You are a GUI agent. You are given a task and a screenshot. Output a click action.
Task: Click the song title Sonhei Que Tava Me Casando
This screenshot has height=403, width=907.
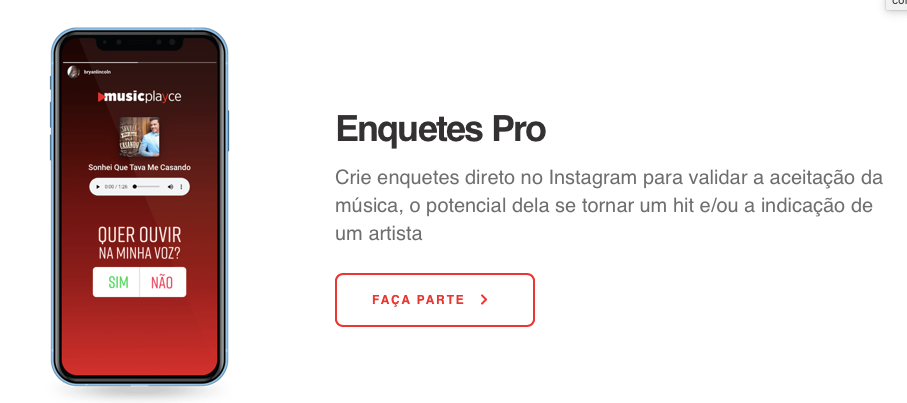(139, 168)
